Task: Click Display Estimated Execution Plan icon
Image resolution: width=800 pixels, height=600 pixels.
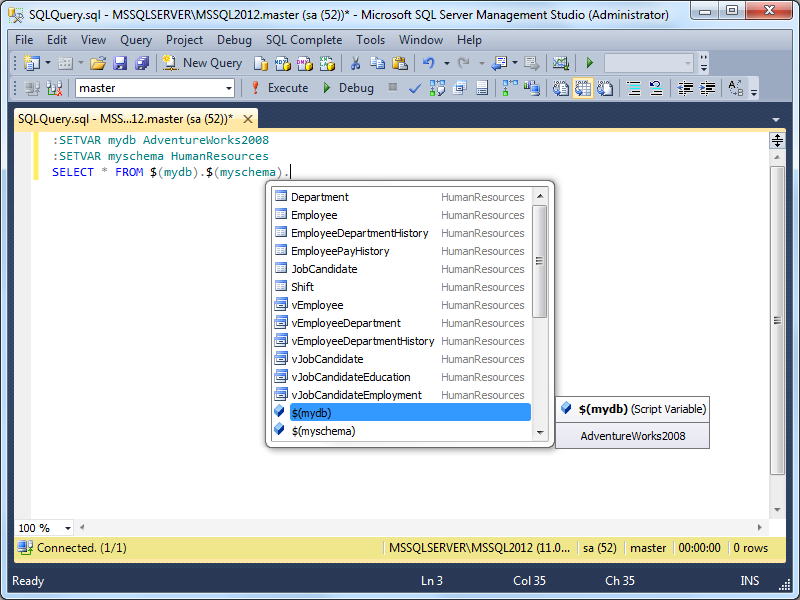Action: [x=437, y=88]
